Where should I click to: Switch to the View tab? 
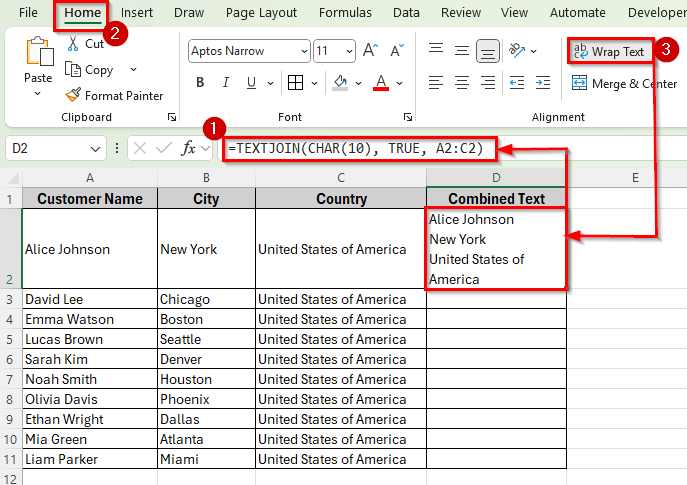coord(514,13)
